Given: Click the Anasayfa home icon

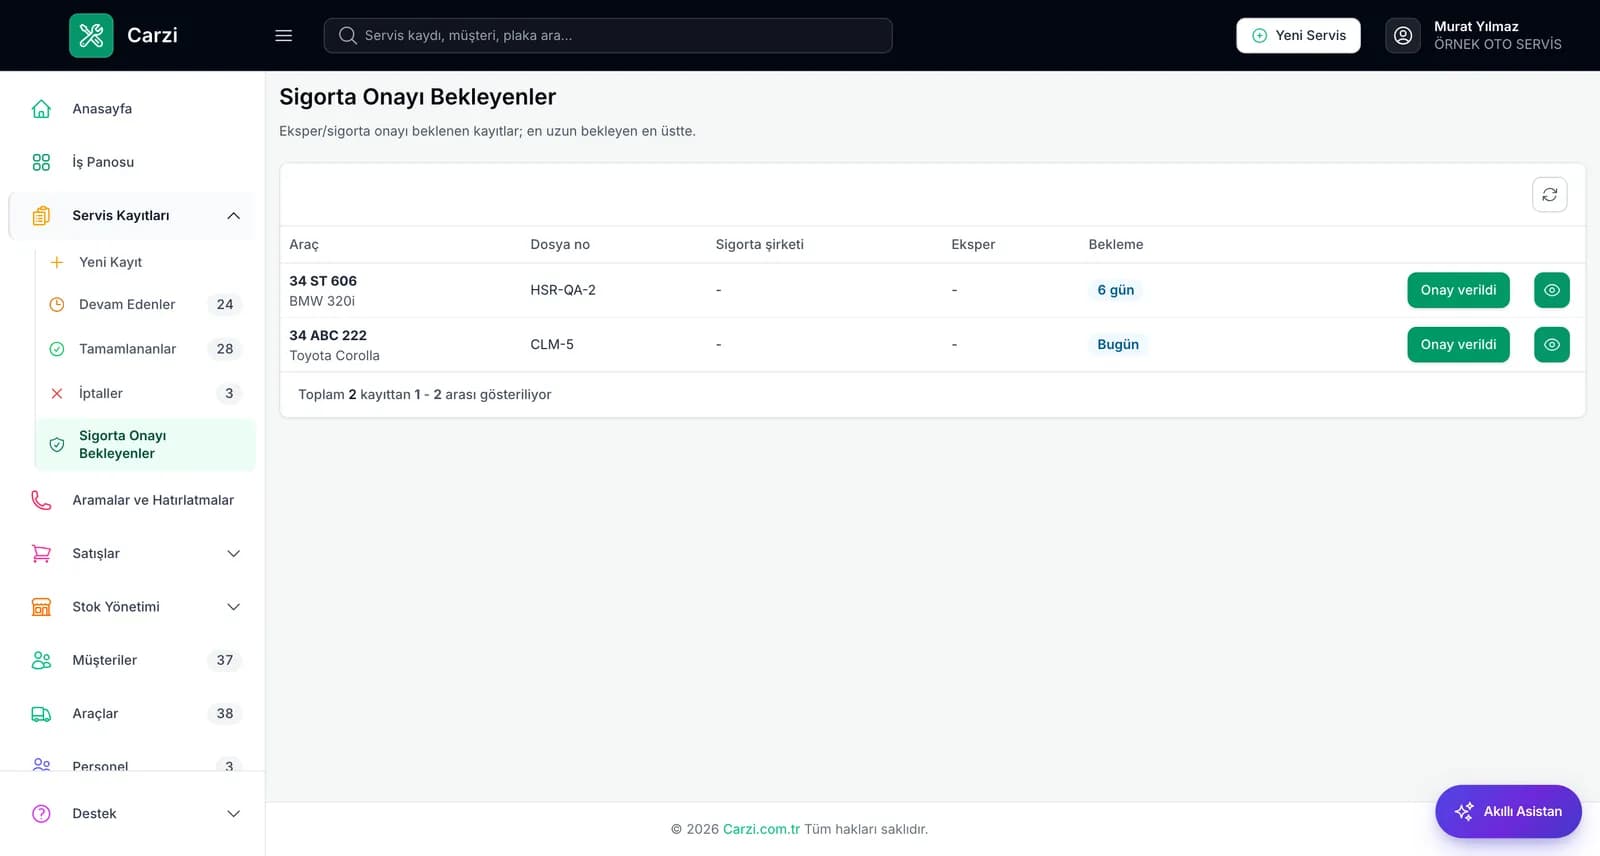Looking at the screenshot, I should pos(41,109).
